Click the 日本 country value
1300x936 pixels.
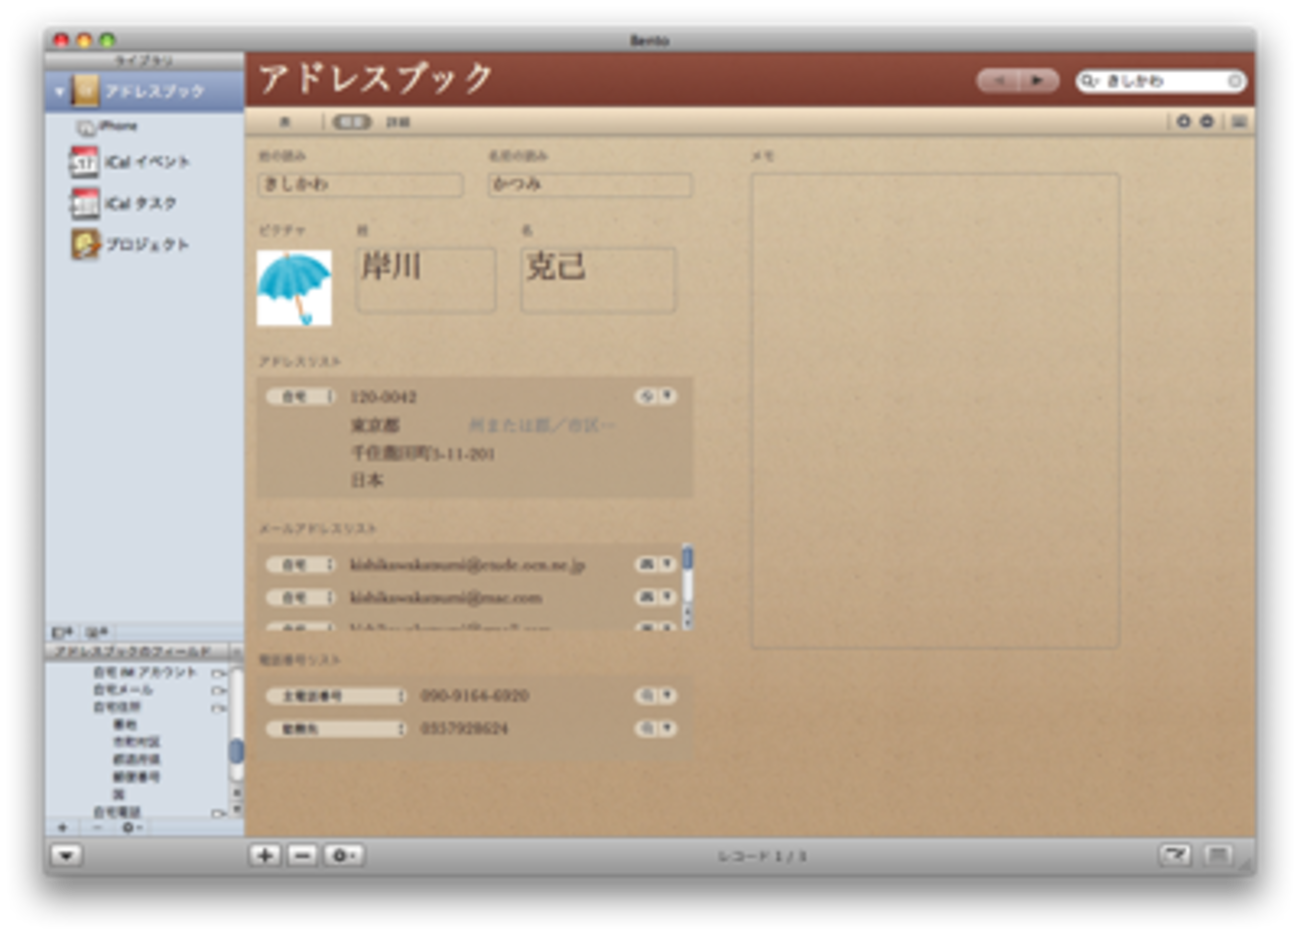tap(367, 480)
